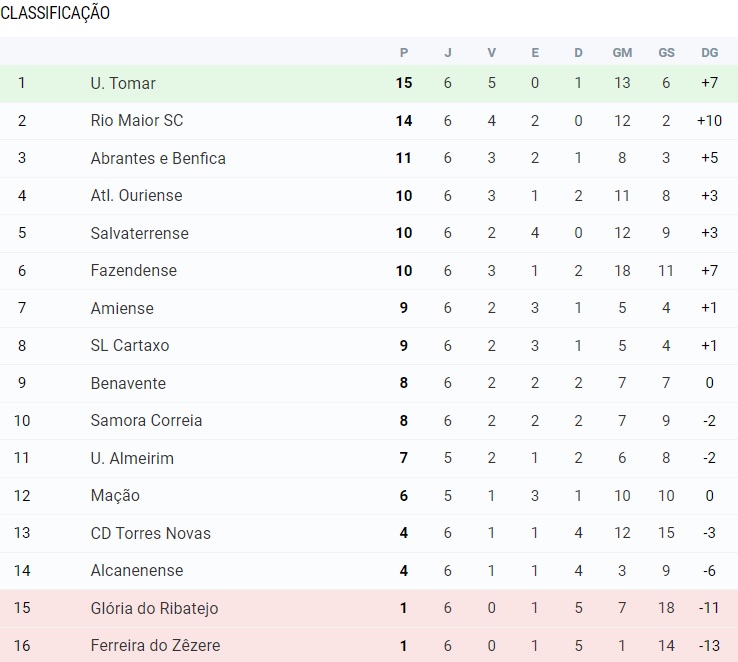Open the Samora Correia team page
Screen dimensions: 738x662
coord(146,421)
